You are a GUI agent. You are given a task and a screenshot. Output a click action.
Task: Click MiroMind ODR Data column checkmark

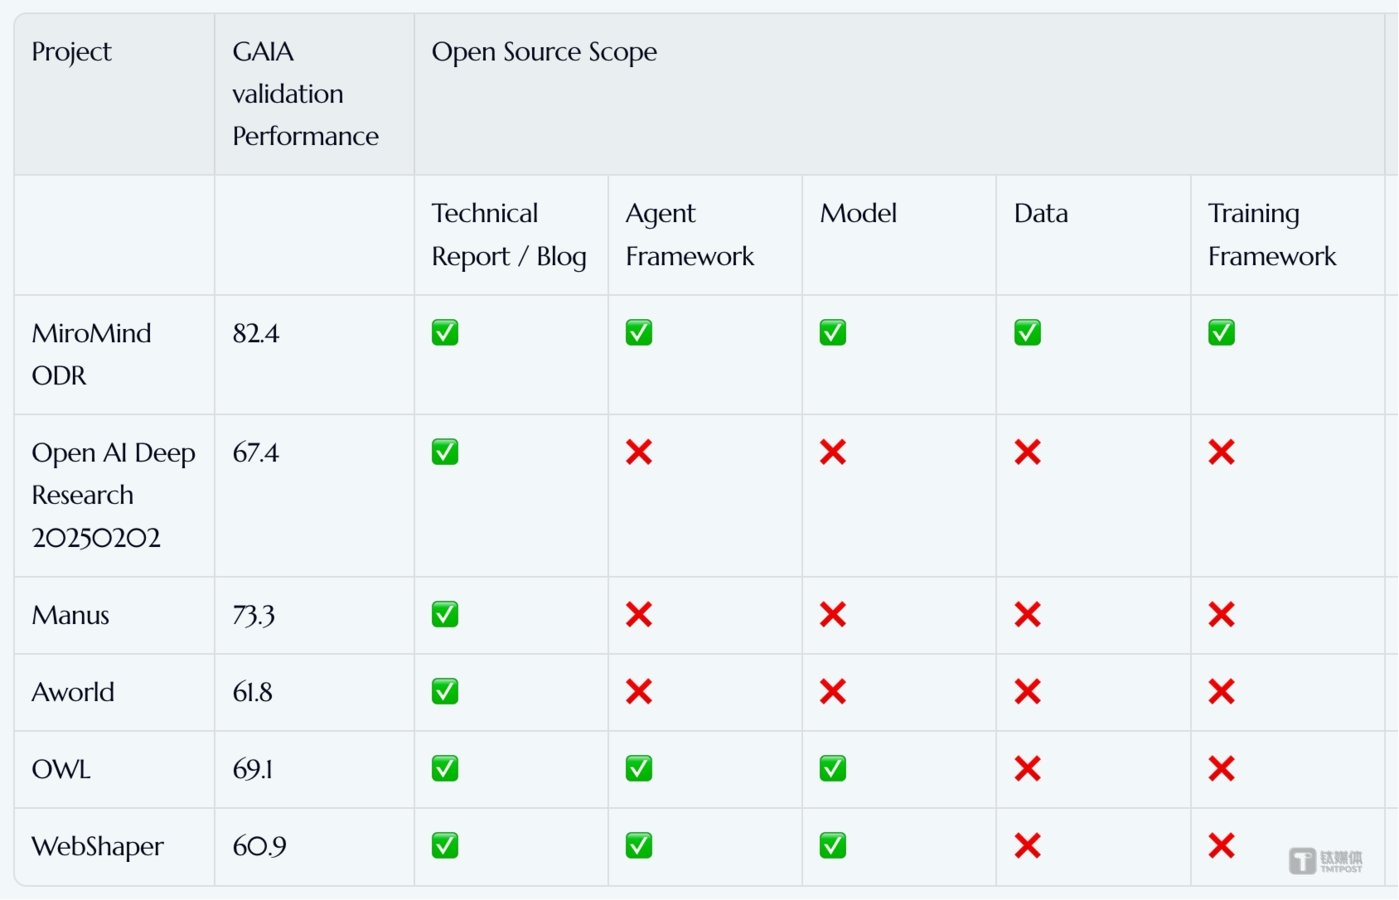[1027, 333]
